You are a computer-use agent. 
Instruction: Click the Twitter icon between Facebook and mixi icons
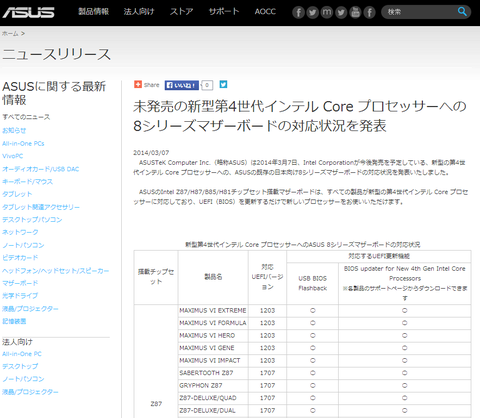pos(313,13)
